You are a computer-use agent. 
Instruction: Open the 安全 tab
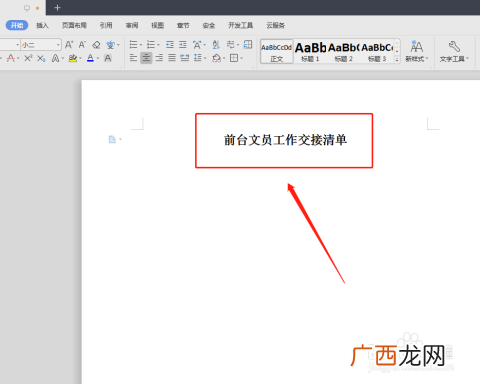(x=209, y=25)
